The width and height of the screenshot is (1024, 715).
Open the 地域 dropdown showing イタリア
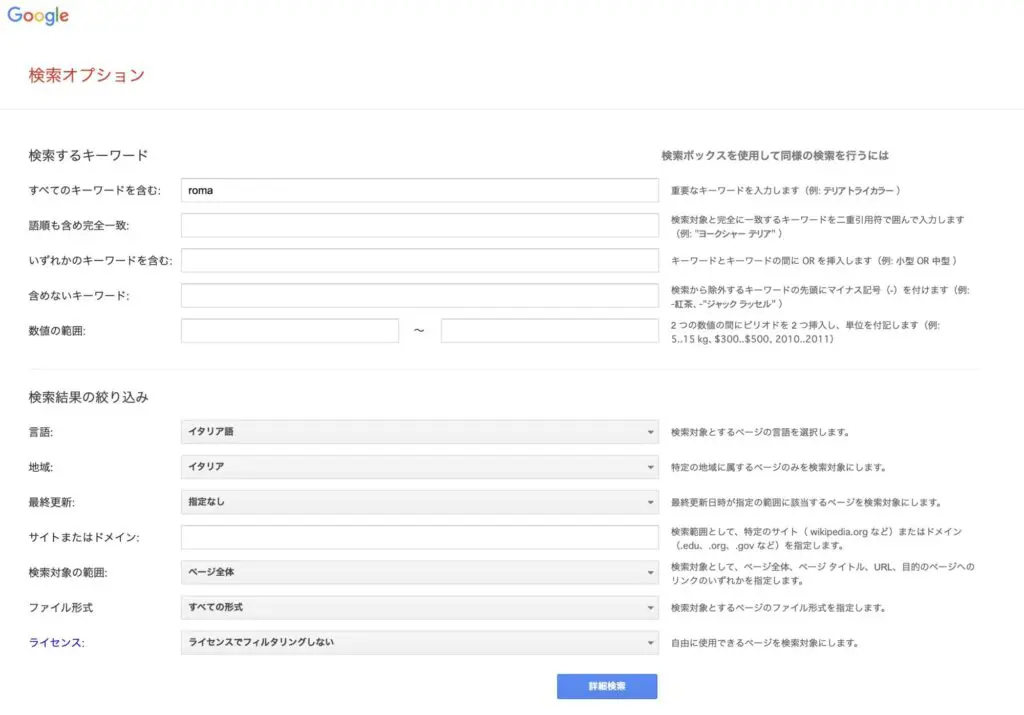[419, 467]
